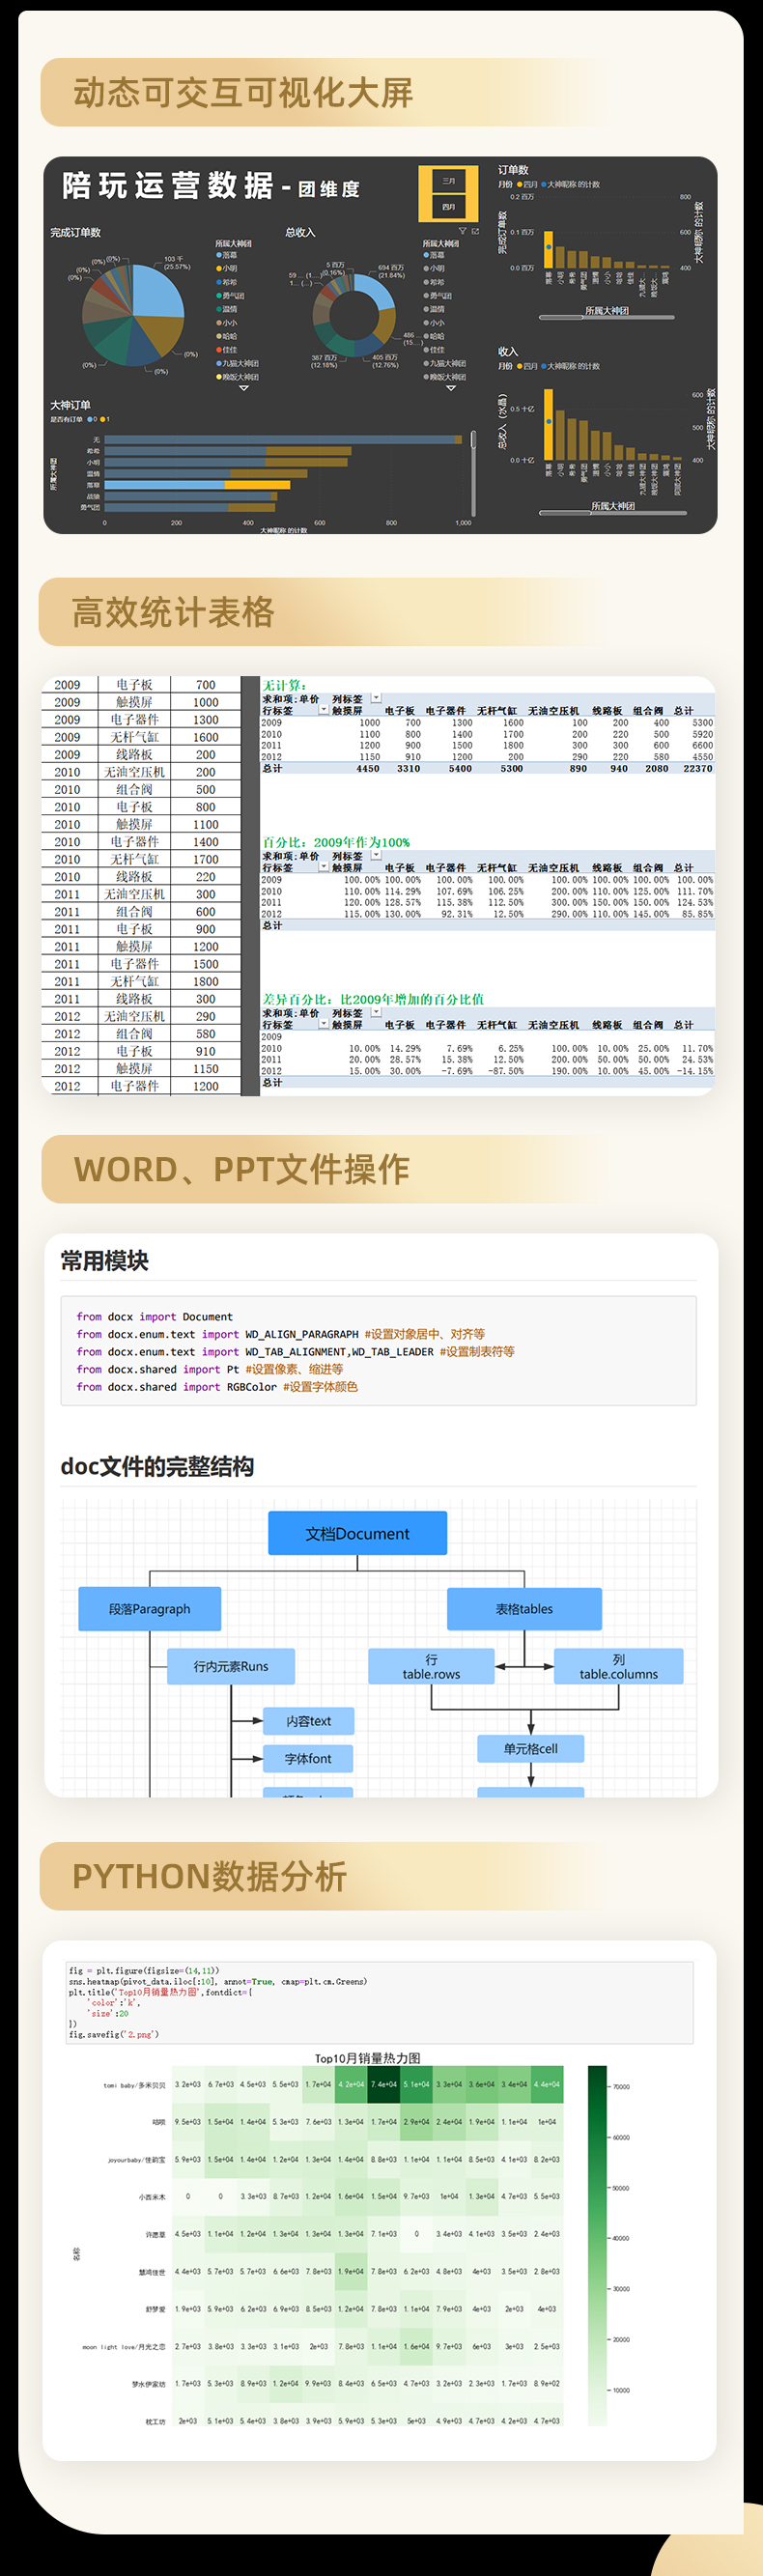Image resolution: width=763 pixels, height=2576 pixels.
Task: Click code line importing WD_ALIGN_PARAGRAPH
Action: point(280,1334)
